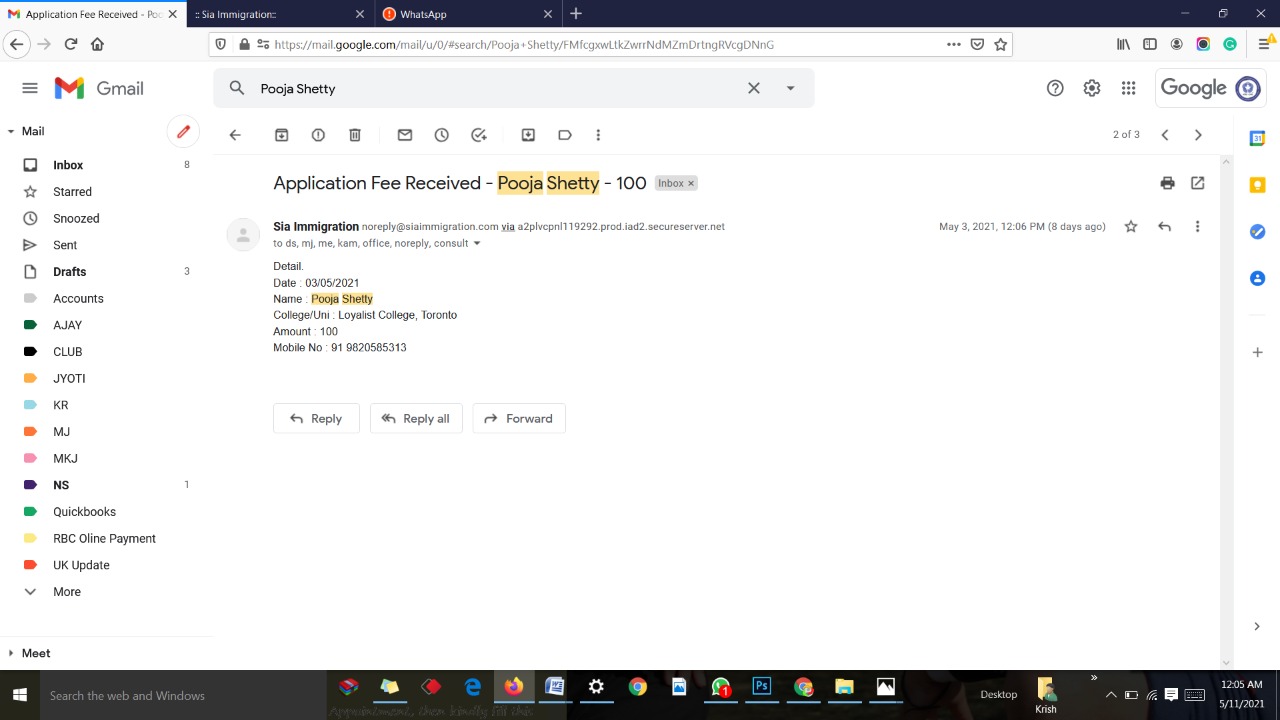This screenshot has height=720, width=1280.
Task: Snooze this email
Action: click(x=442, y=135)
